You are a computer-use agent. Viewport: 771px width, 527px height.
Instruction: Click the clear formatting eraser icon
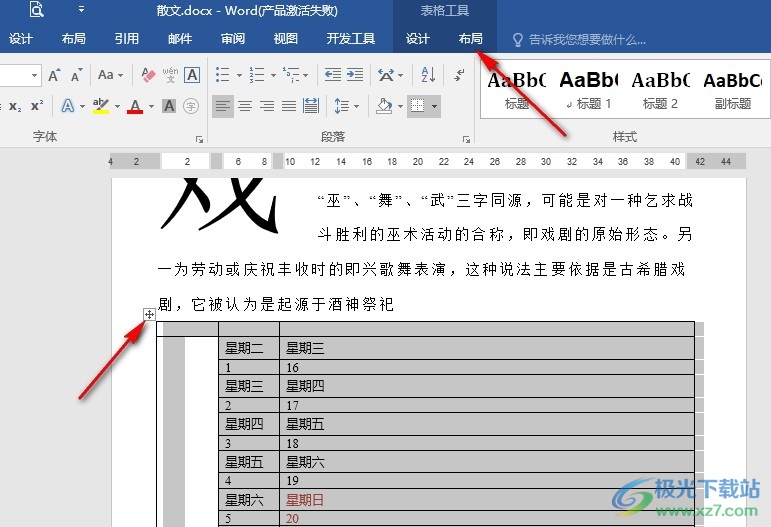148,75
